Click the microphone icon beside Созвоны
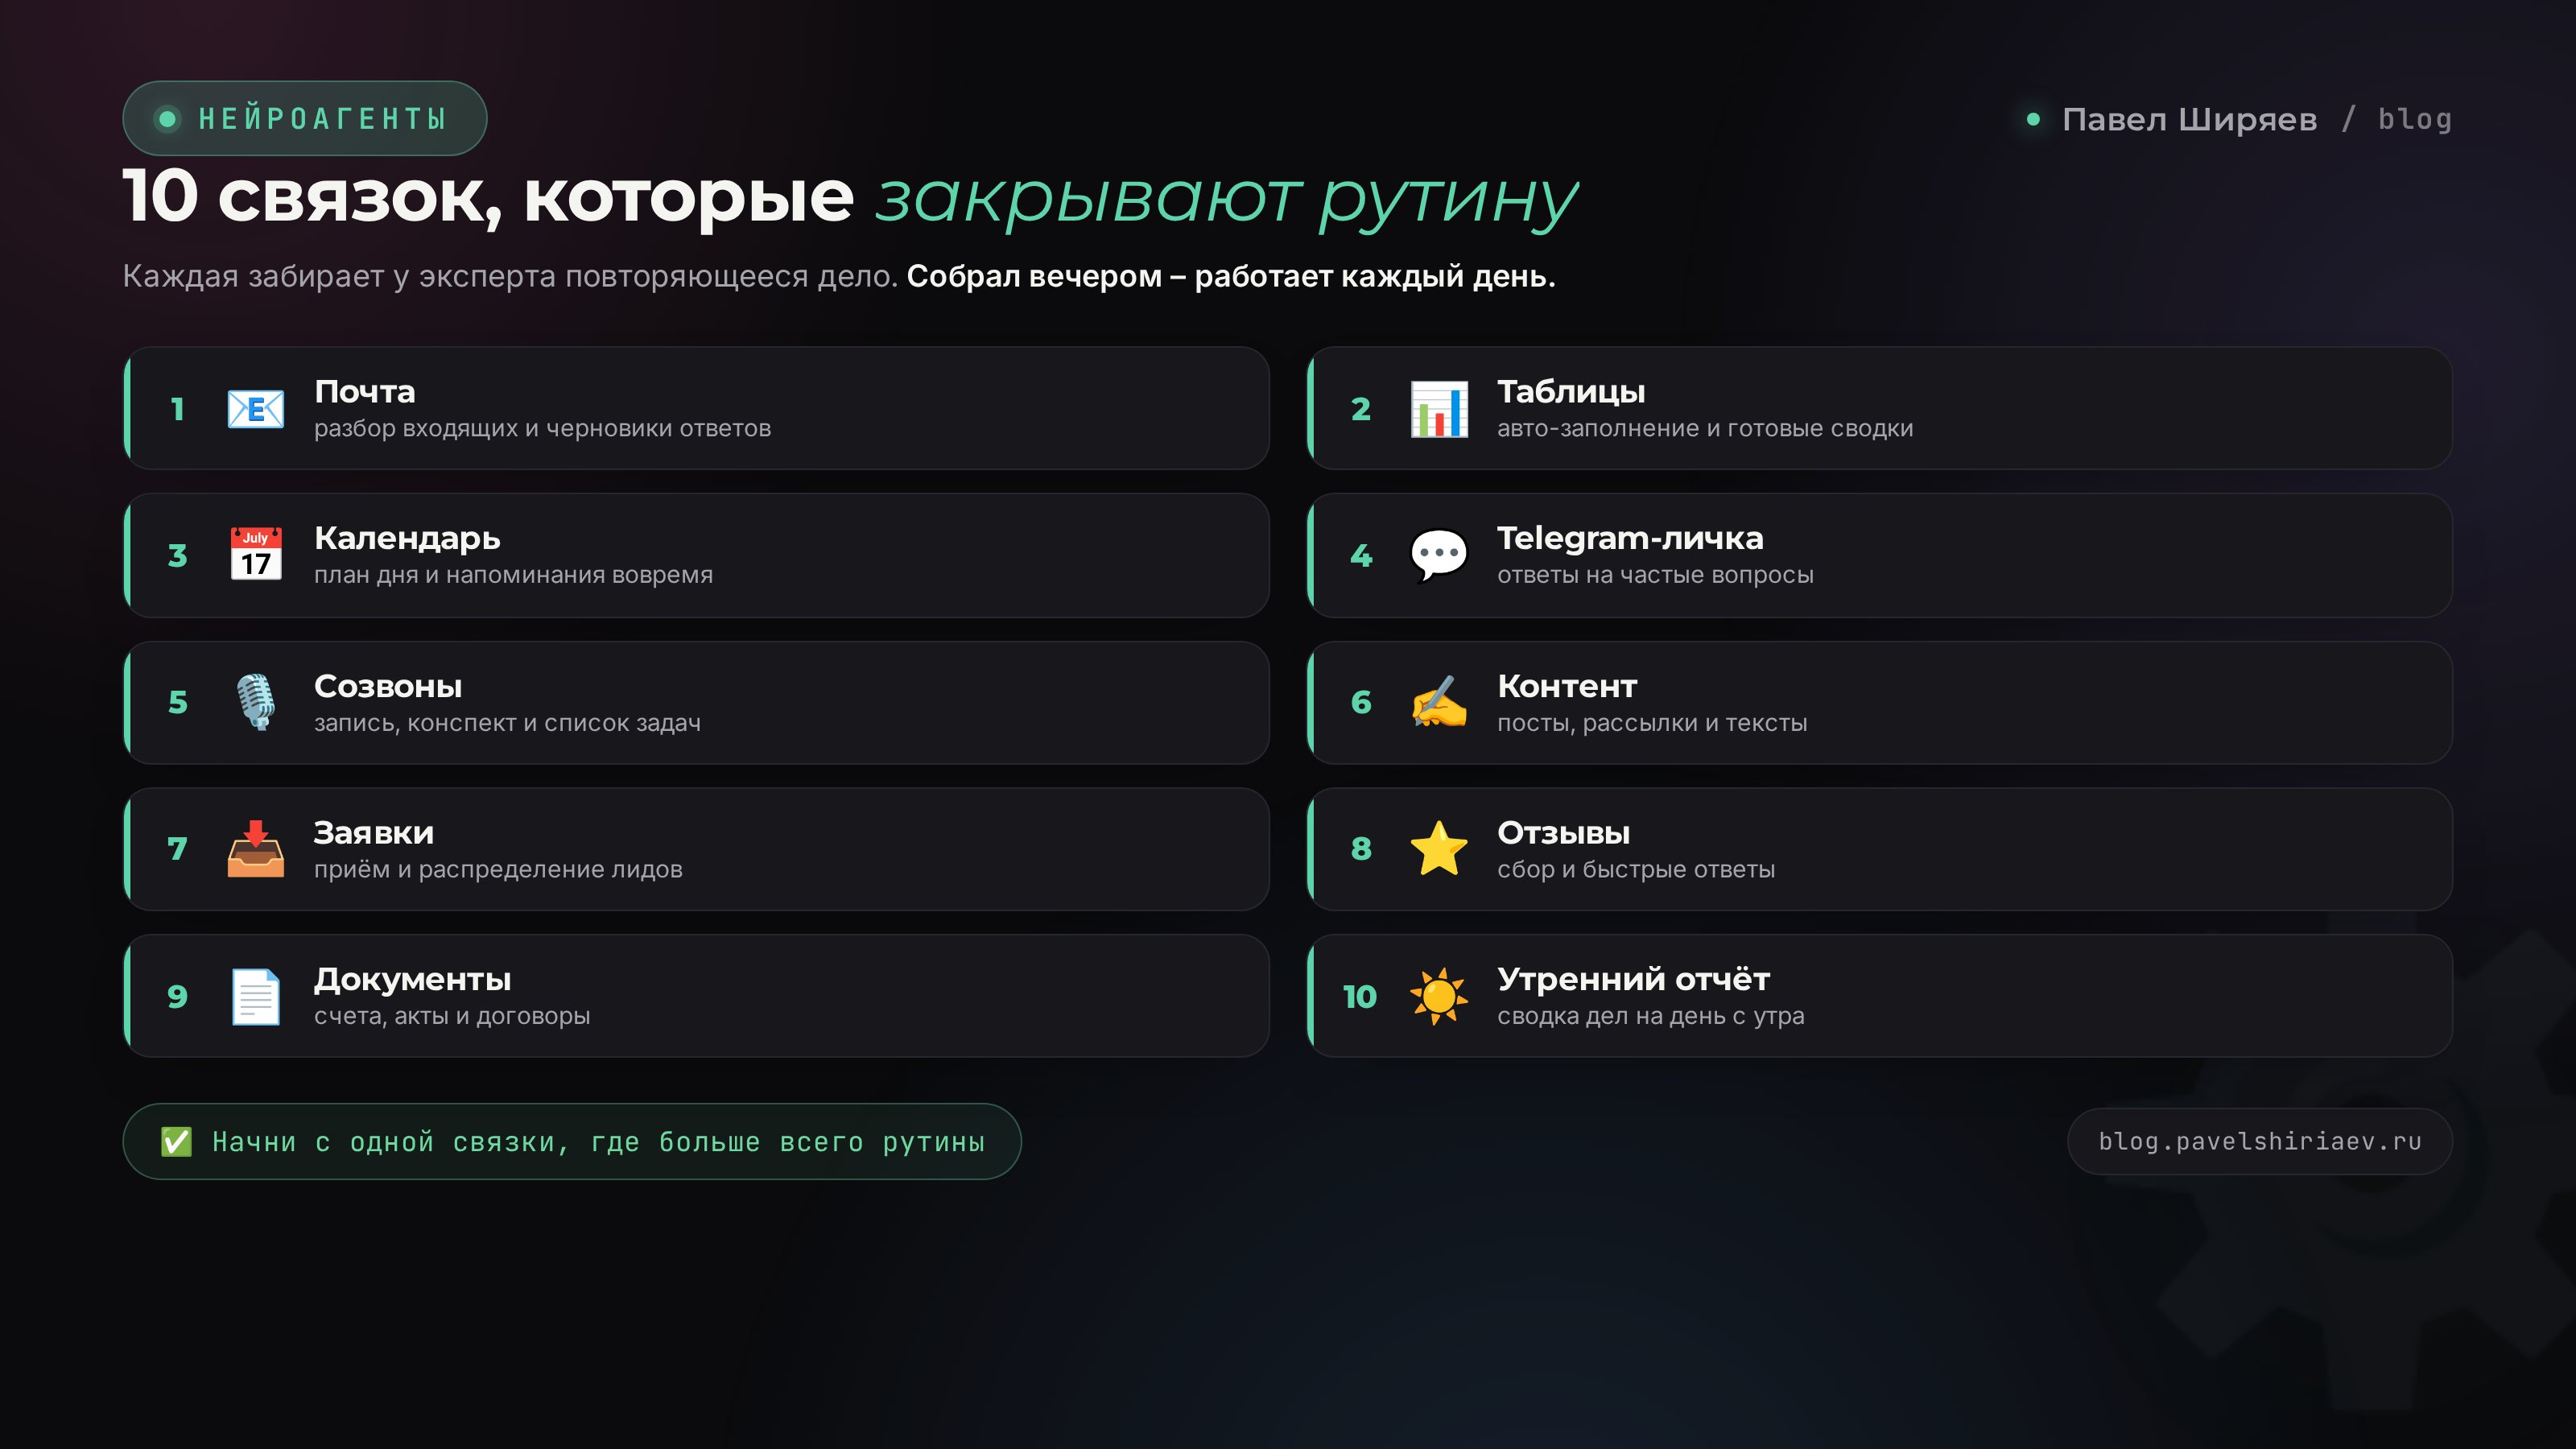Image resolution: width=2576 pixels, height=1449 pixels. [255, 702]
